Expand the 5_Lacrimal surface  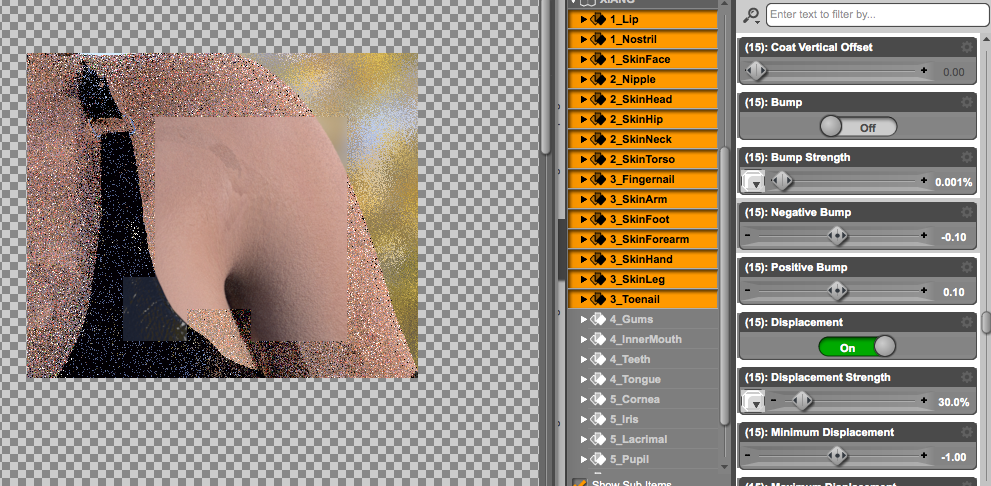click(x=584, y=439)
